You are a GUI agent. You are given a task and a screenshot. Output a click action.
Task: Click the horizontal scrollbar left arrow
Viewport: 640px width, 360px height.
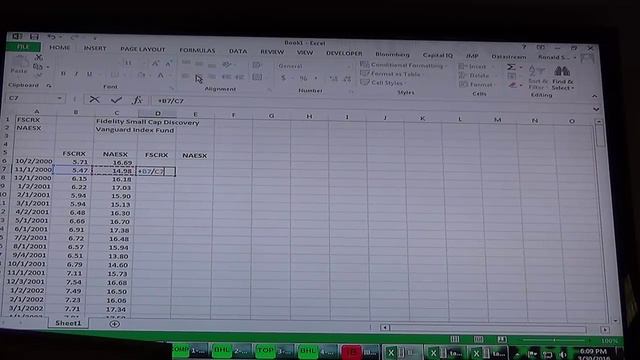click(384, 327)
